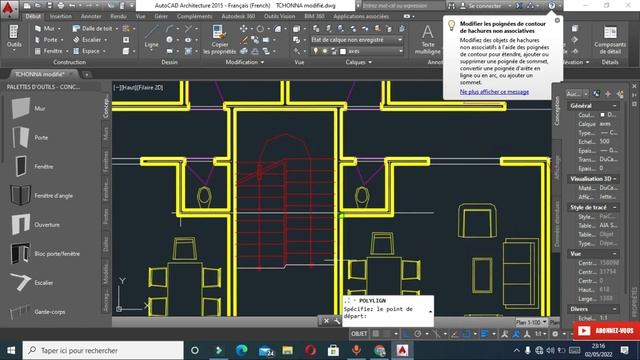Select the Escalier stair tool in ribbon

point(87,40)
